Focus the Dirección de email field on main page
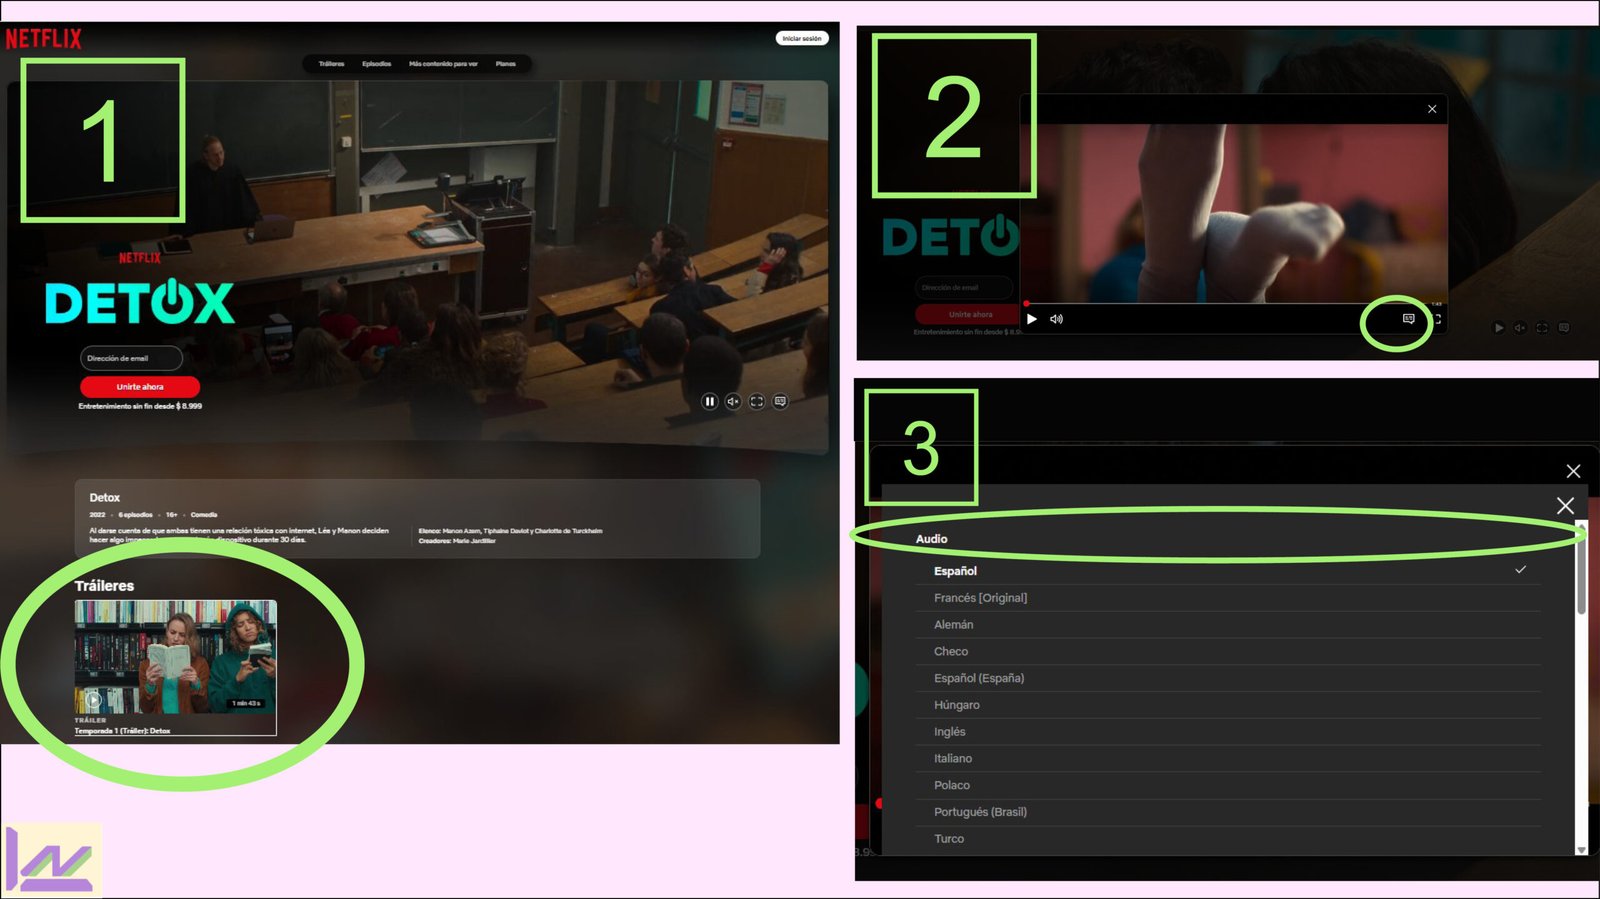 tap(131, 358)
